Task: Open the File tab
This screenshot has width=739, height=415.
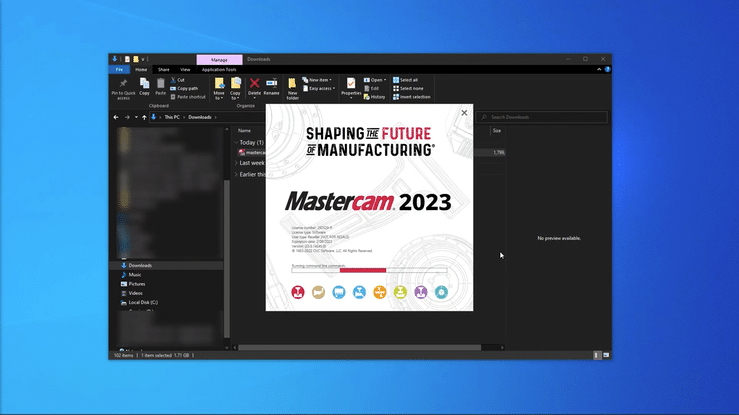Action: (x=120, y=70)
